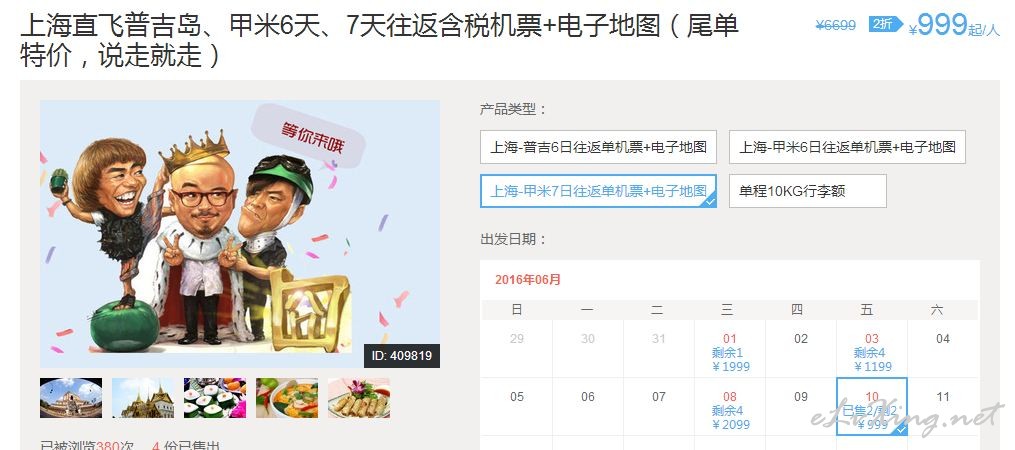View the soup bowl food thumbnail
The width and height of the screenshot is (1015, 450).
click(x=287, y=398)
